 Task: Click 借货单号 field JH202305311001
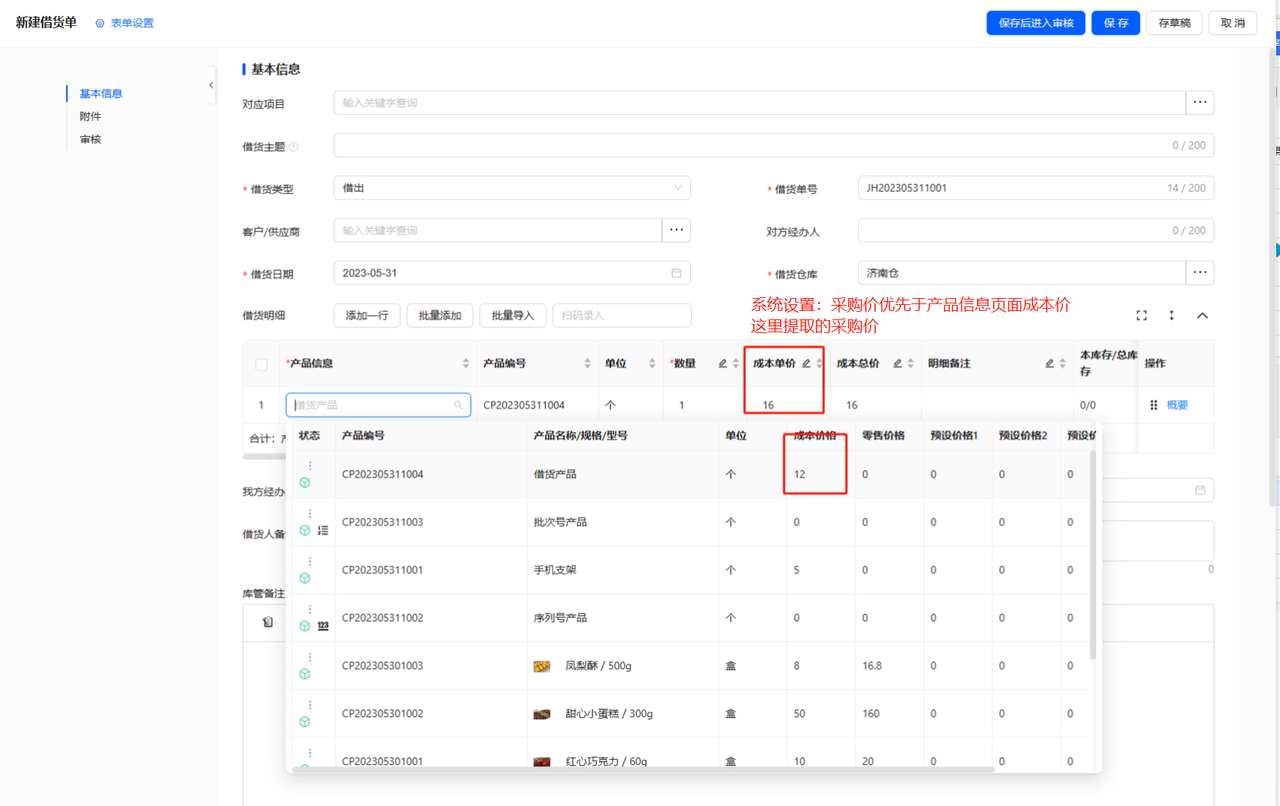tap(1036, 188)
